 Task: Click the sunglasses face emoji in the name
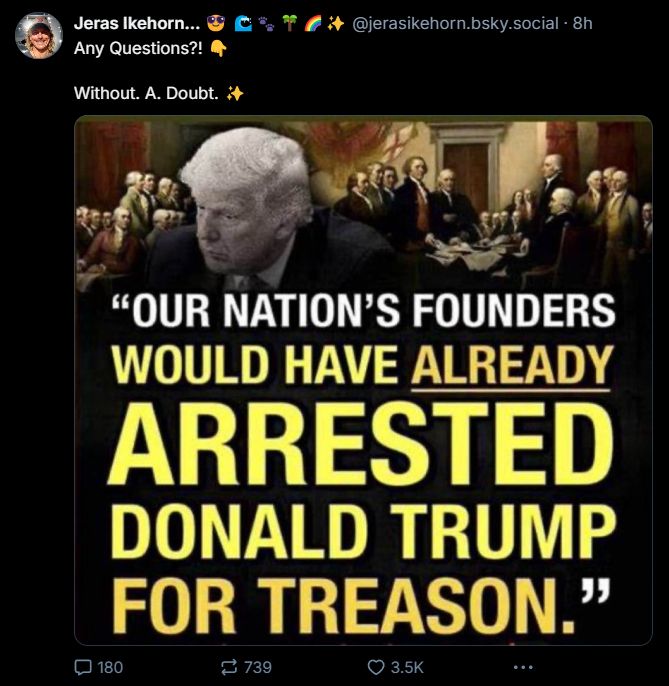216,23
